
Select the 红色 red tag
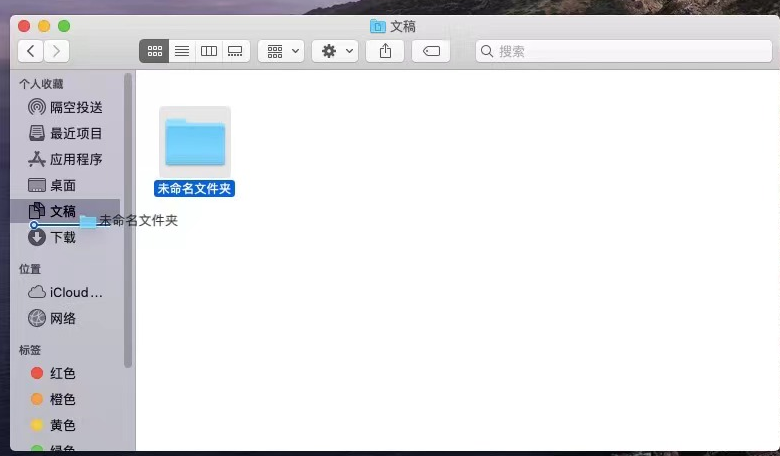[x=62, y=373]
